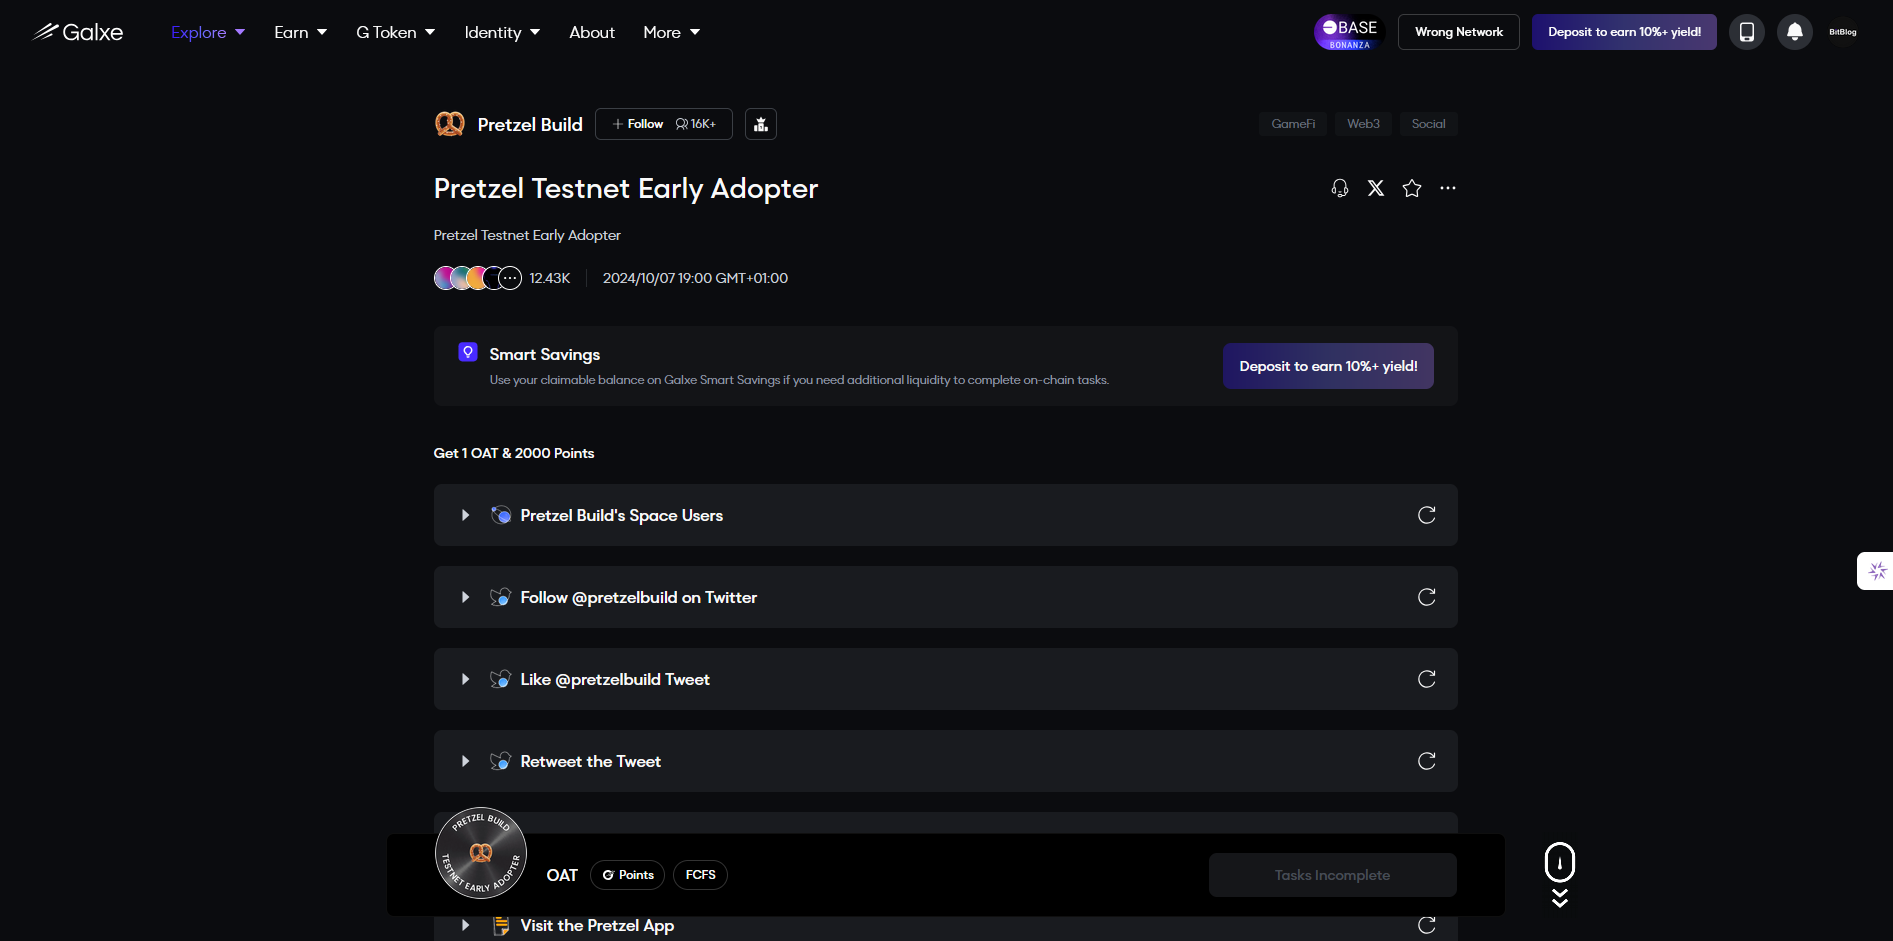
Task: Click the Wrong Network button
Action: (x=1458, y=32)
